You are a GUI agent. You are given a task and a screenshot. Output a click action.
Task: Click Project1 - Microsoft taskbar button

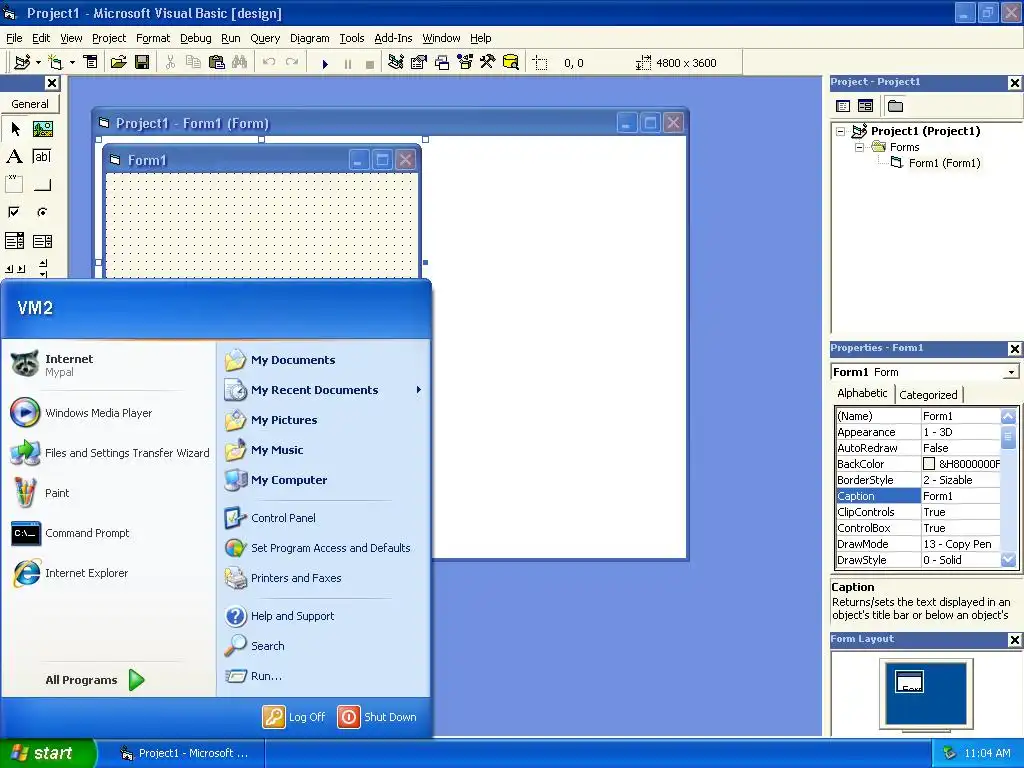pos(187,753)
